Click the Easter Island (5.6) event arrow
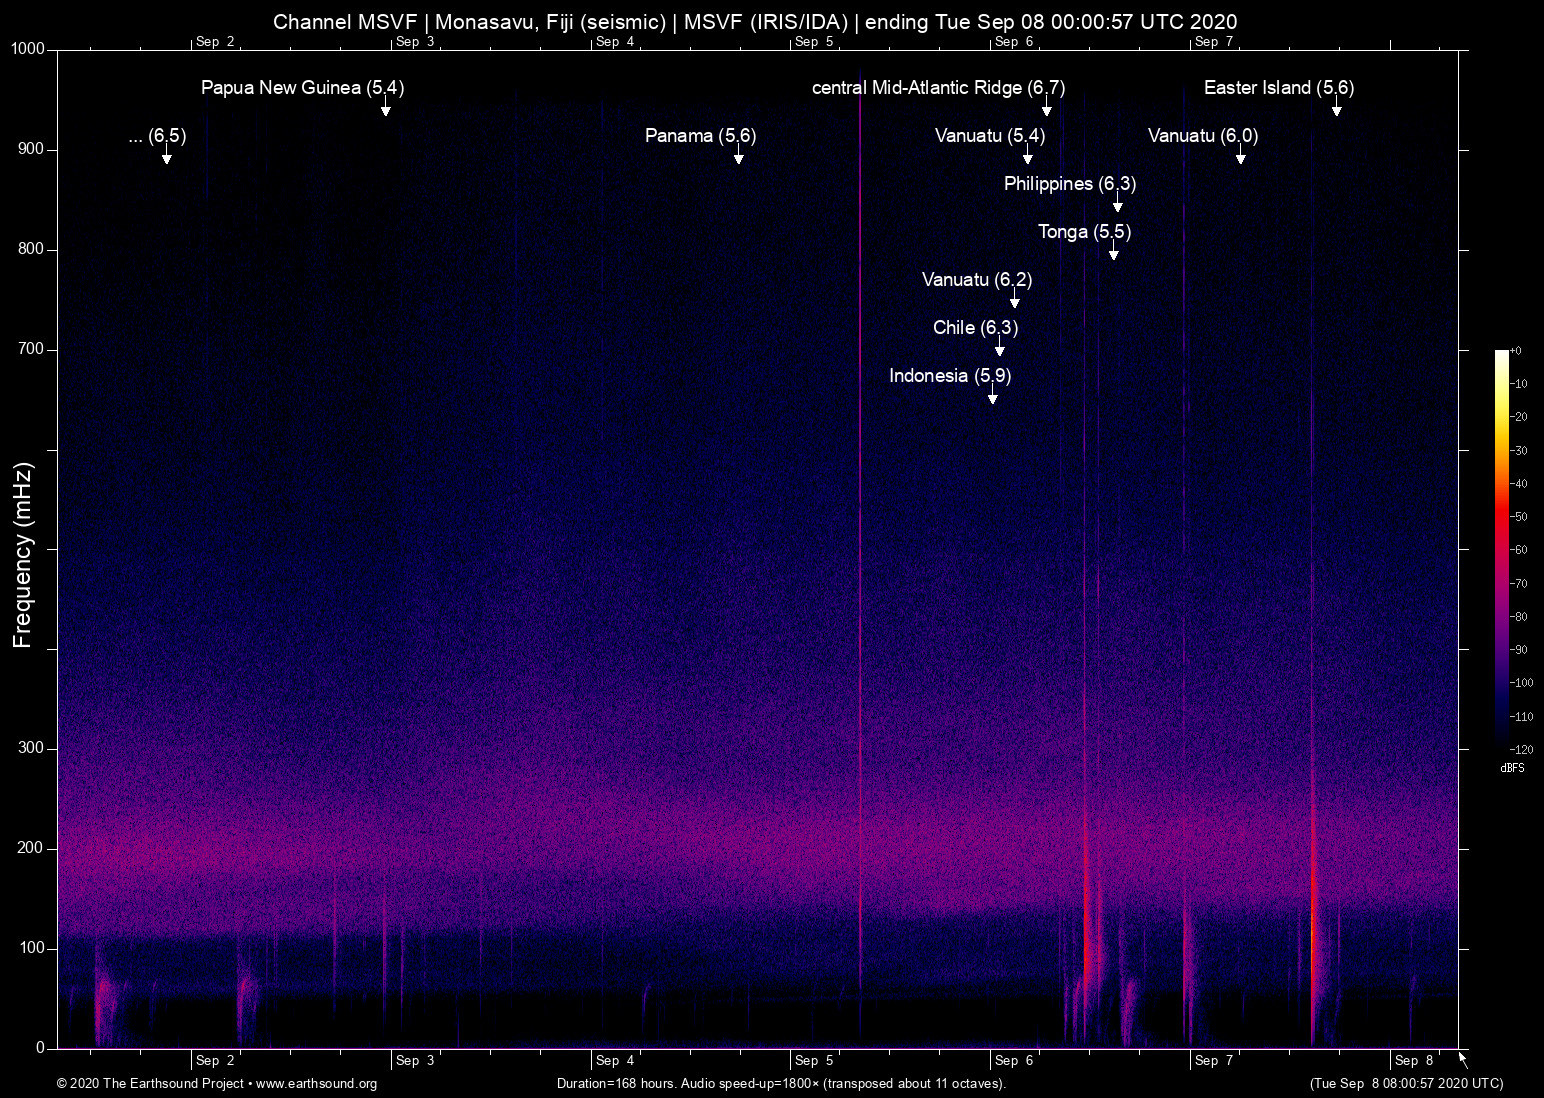1544x1098 pixels. tap(1338, 110)
